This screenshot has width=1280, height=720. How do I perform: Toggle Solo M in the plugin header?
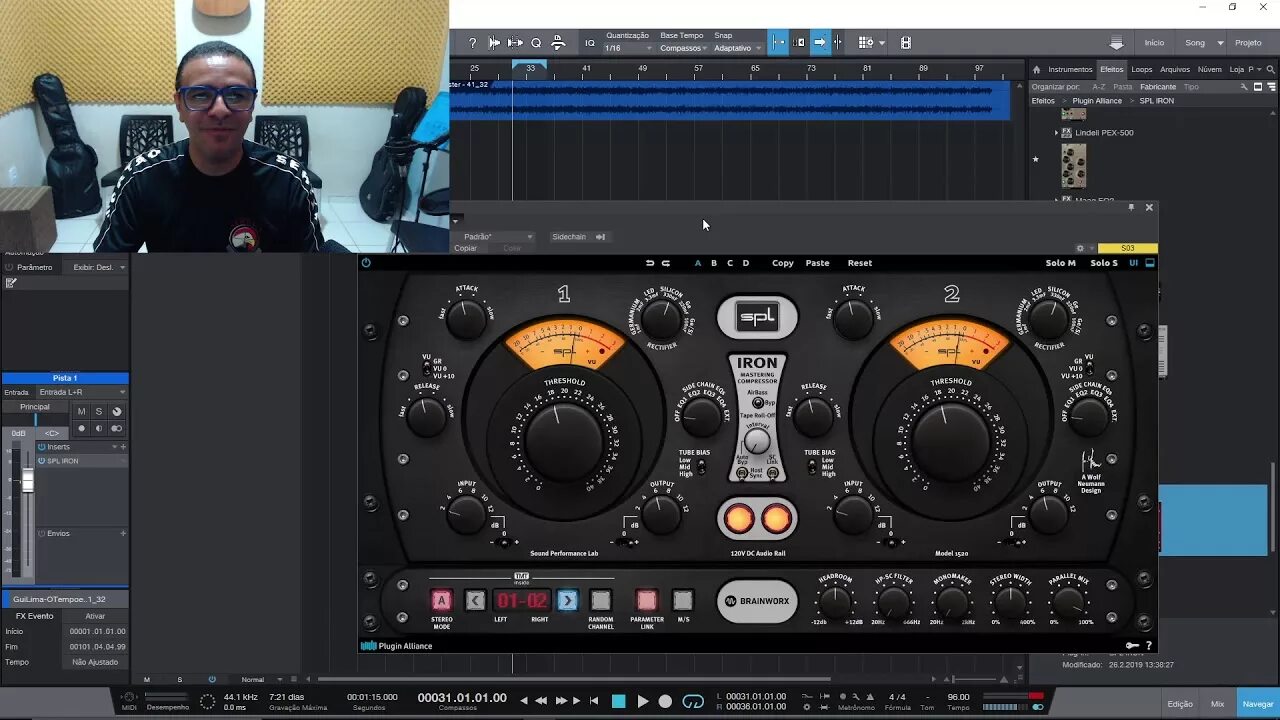(x=1060, y=263)
